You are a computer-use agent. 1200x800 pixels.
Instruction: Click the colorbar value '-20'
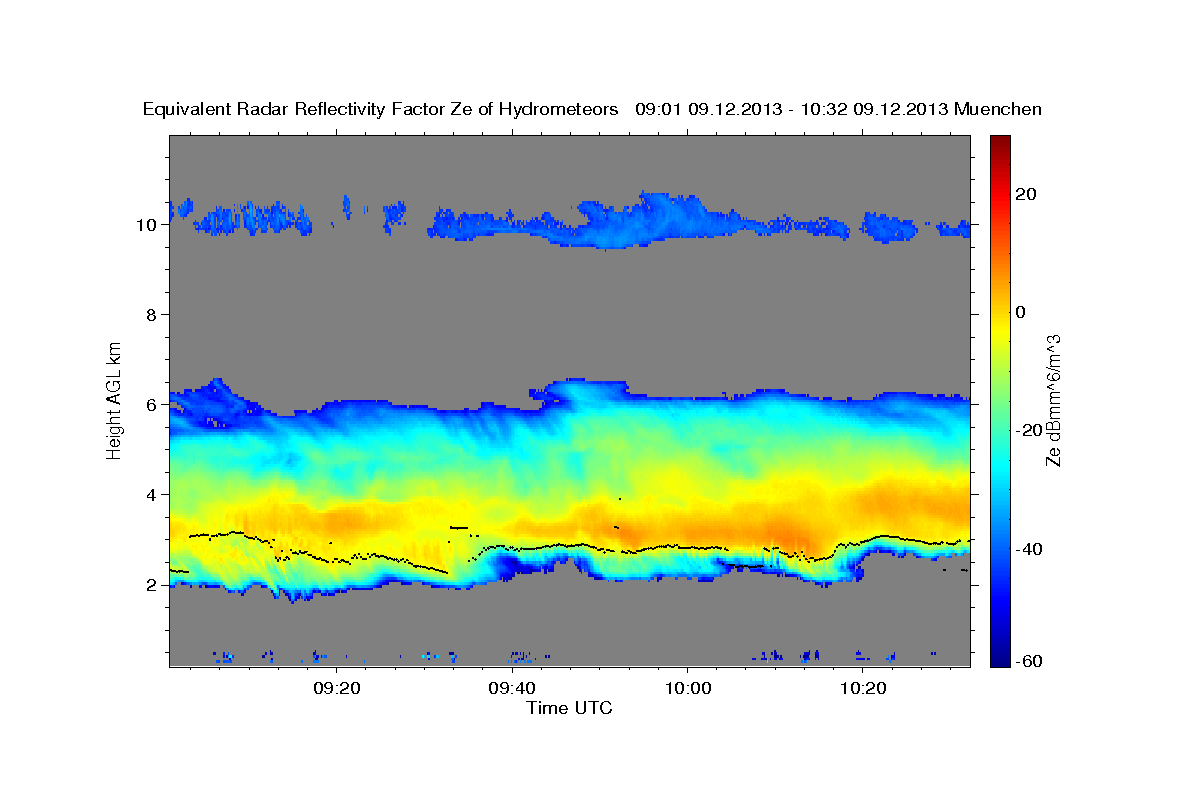1029,430
